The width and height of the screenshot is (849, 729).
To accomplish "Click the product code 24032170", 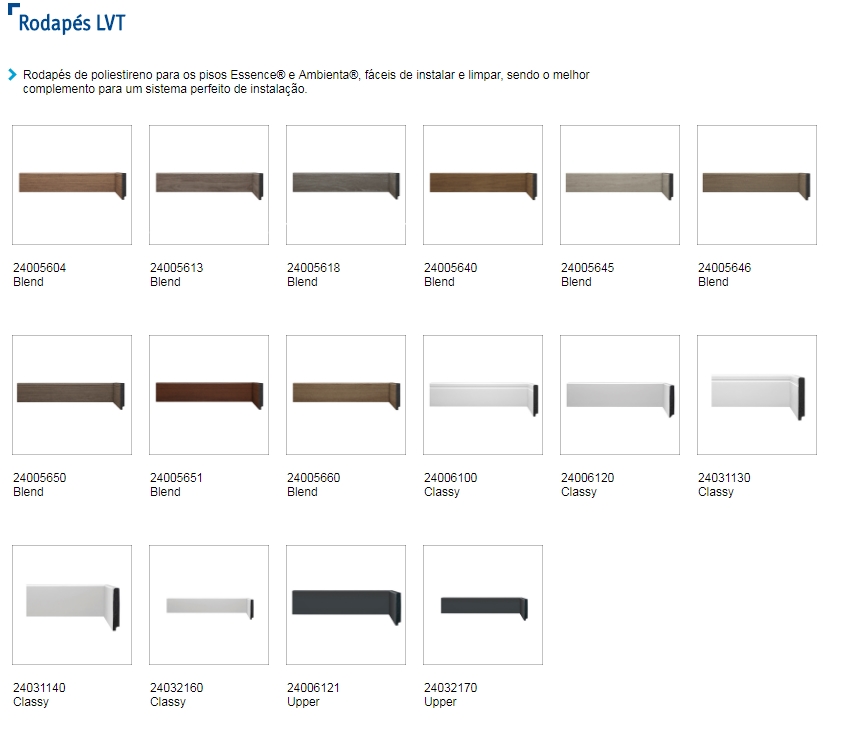I will pos(450,688).
